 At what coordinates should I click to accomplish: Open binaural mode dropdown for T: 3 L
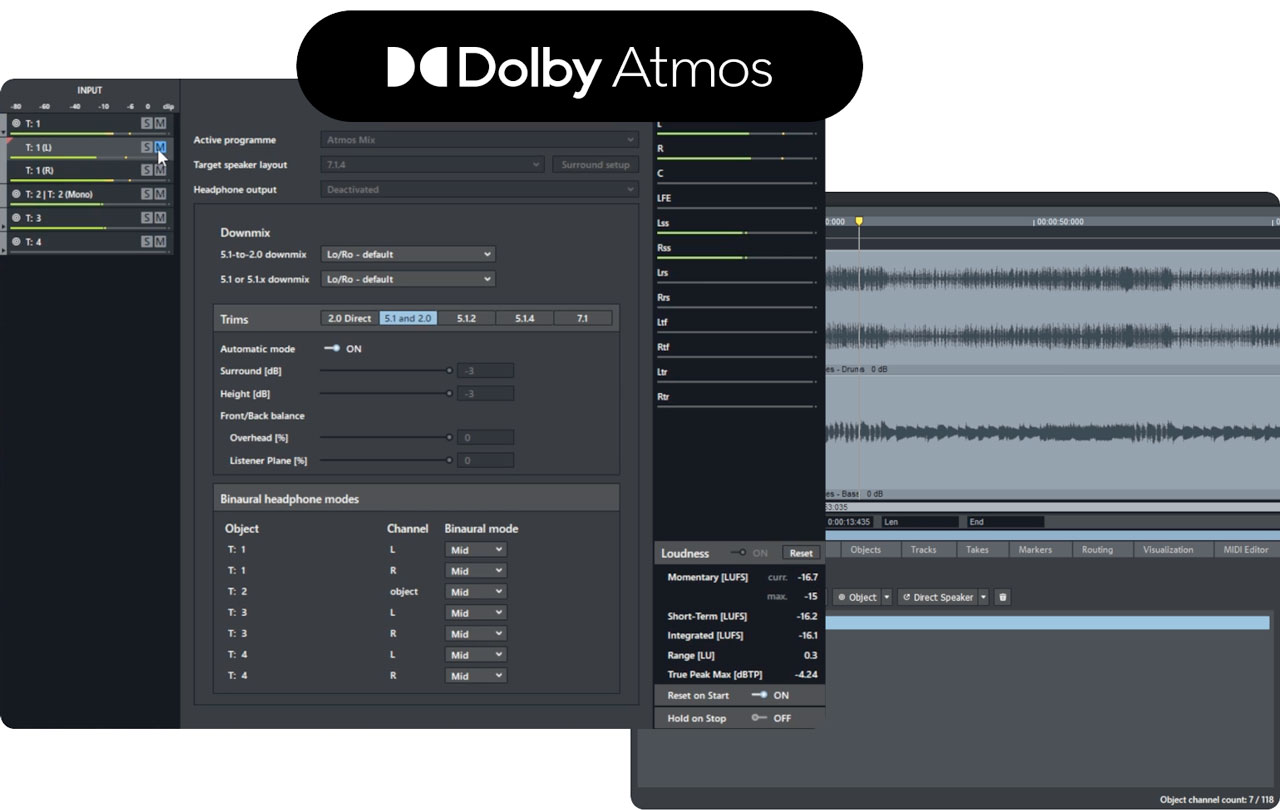[x=476, y=613]
